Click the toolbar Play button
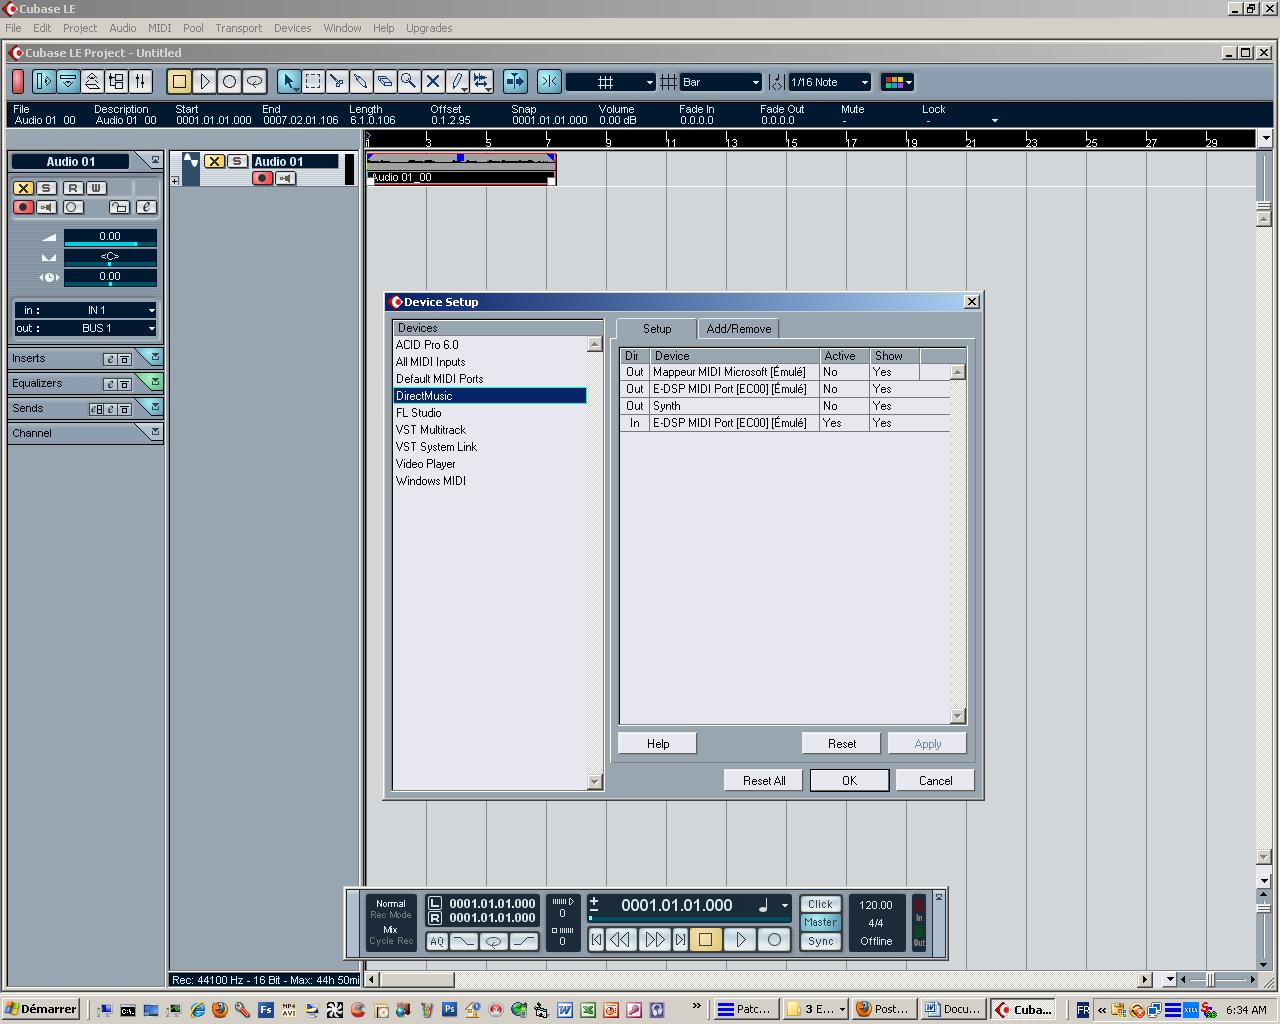 click(x=205, y=82)
